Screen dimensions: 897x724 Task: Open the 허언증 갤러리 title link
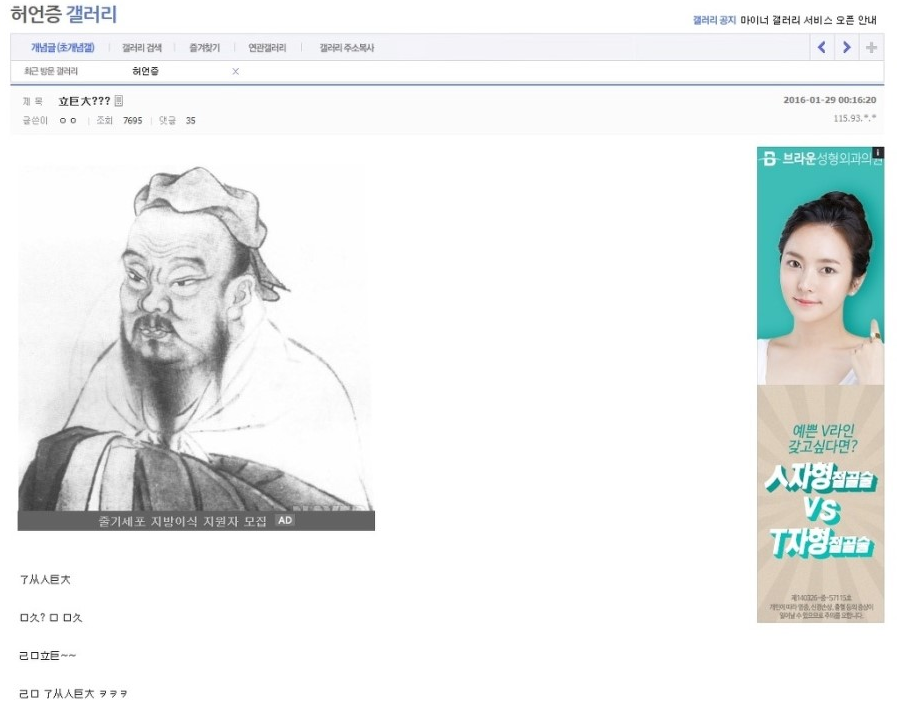tap(63, 14)
